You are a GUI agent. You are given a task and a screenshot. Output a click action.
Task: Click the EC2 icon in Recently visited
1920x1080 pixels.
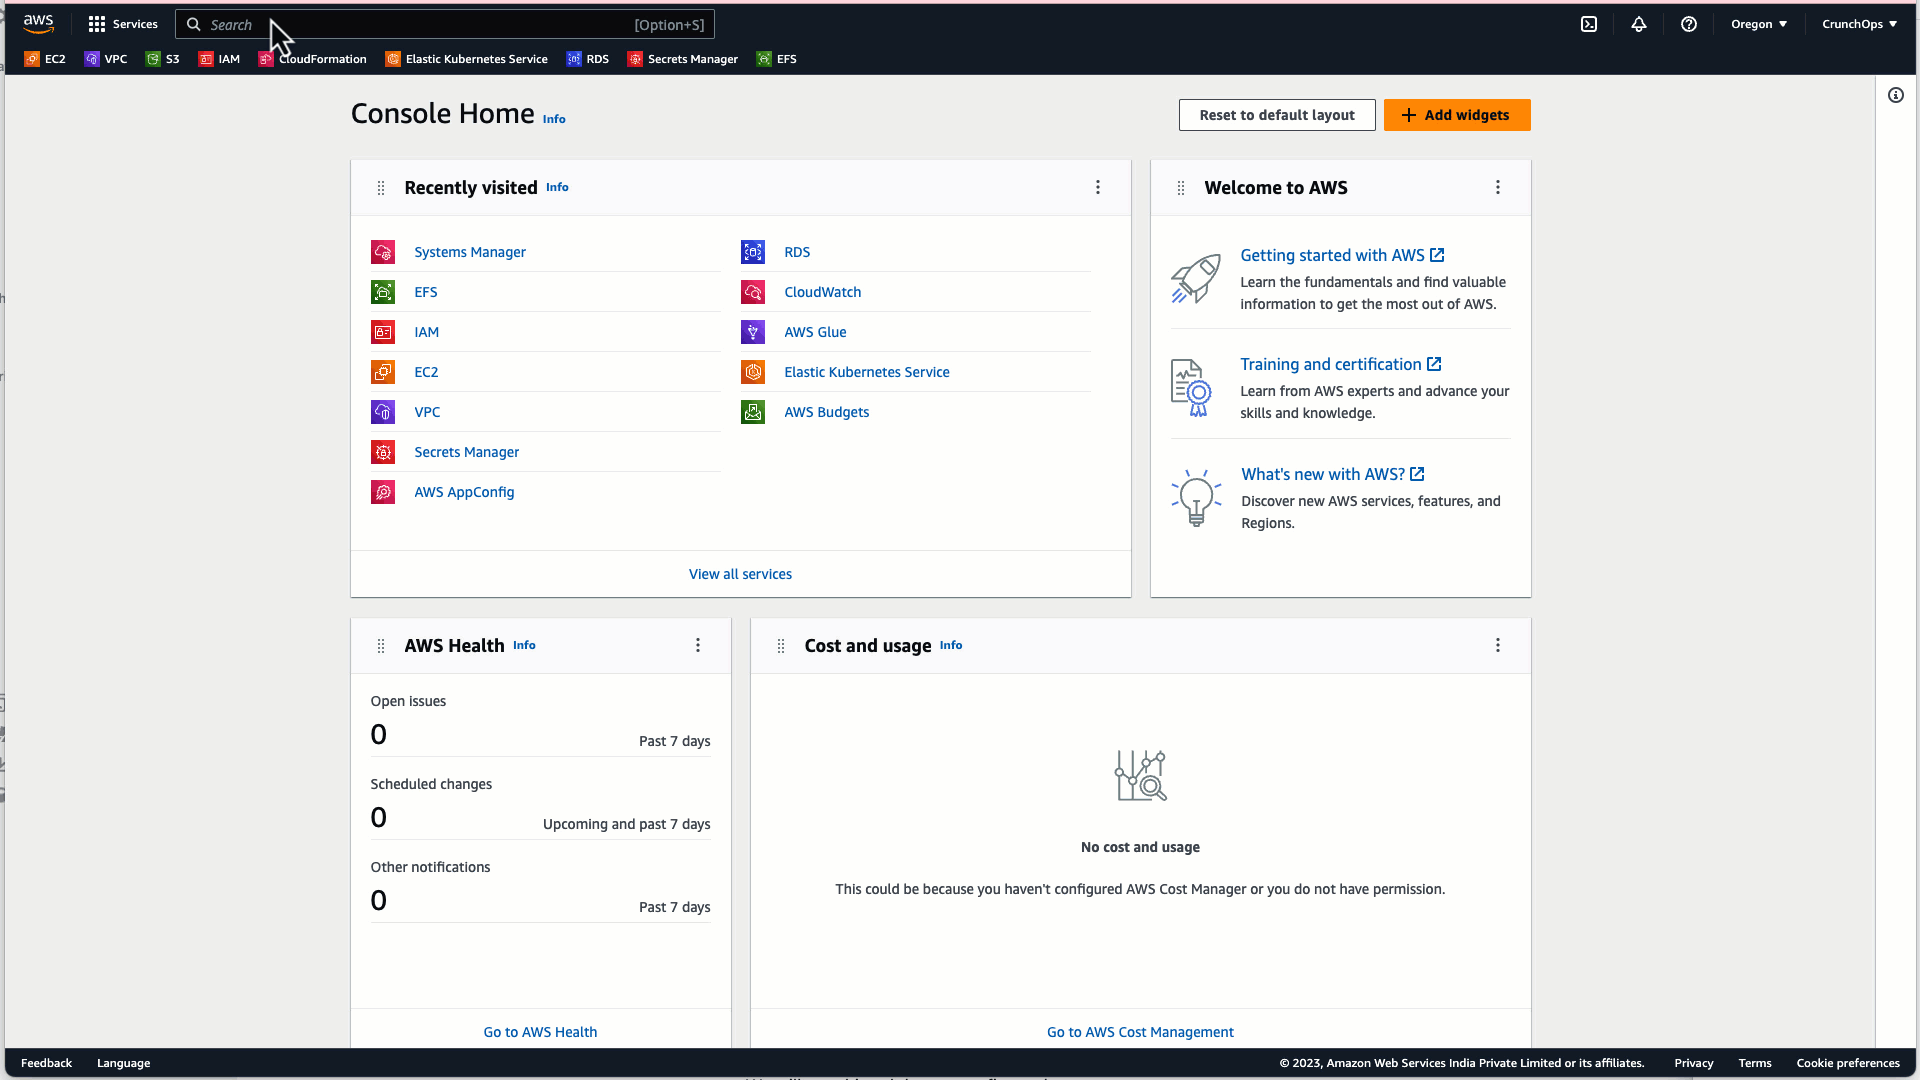[x=383, y=372]
